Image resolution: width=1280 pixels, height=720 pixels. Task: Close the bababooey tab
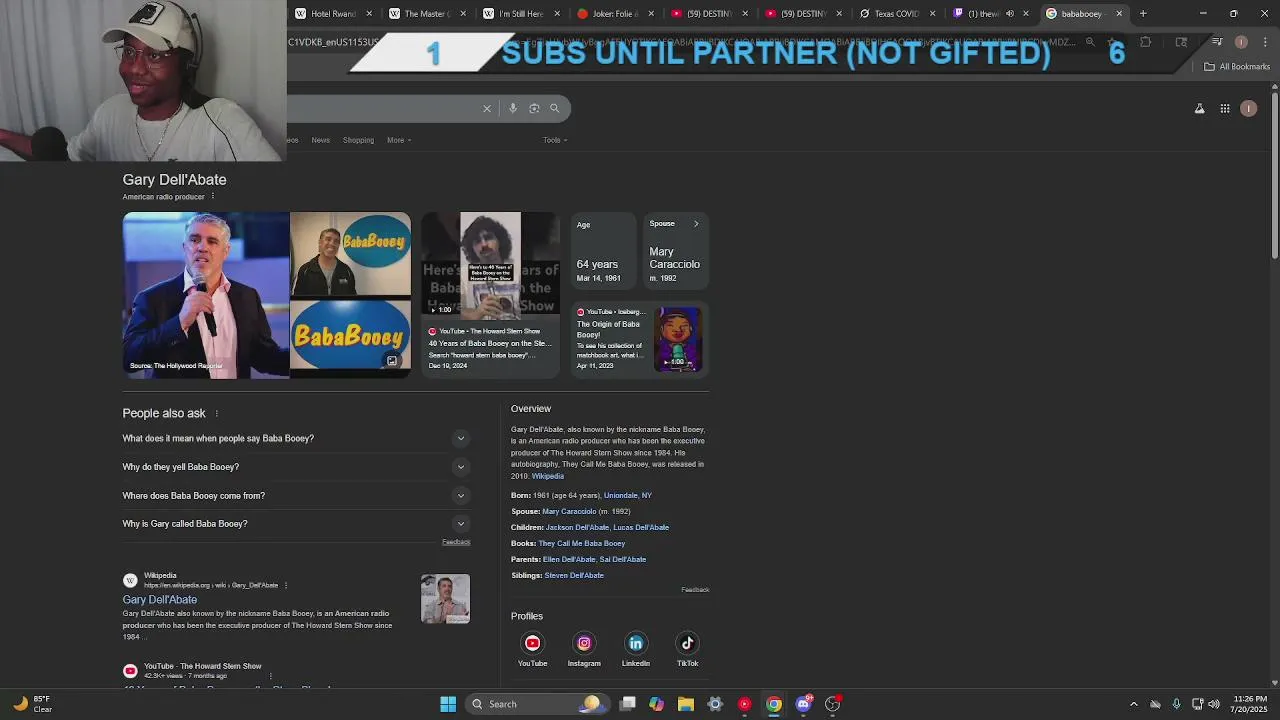pos(1119,14)
